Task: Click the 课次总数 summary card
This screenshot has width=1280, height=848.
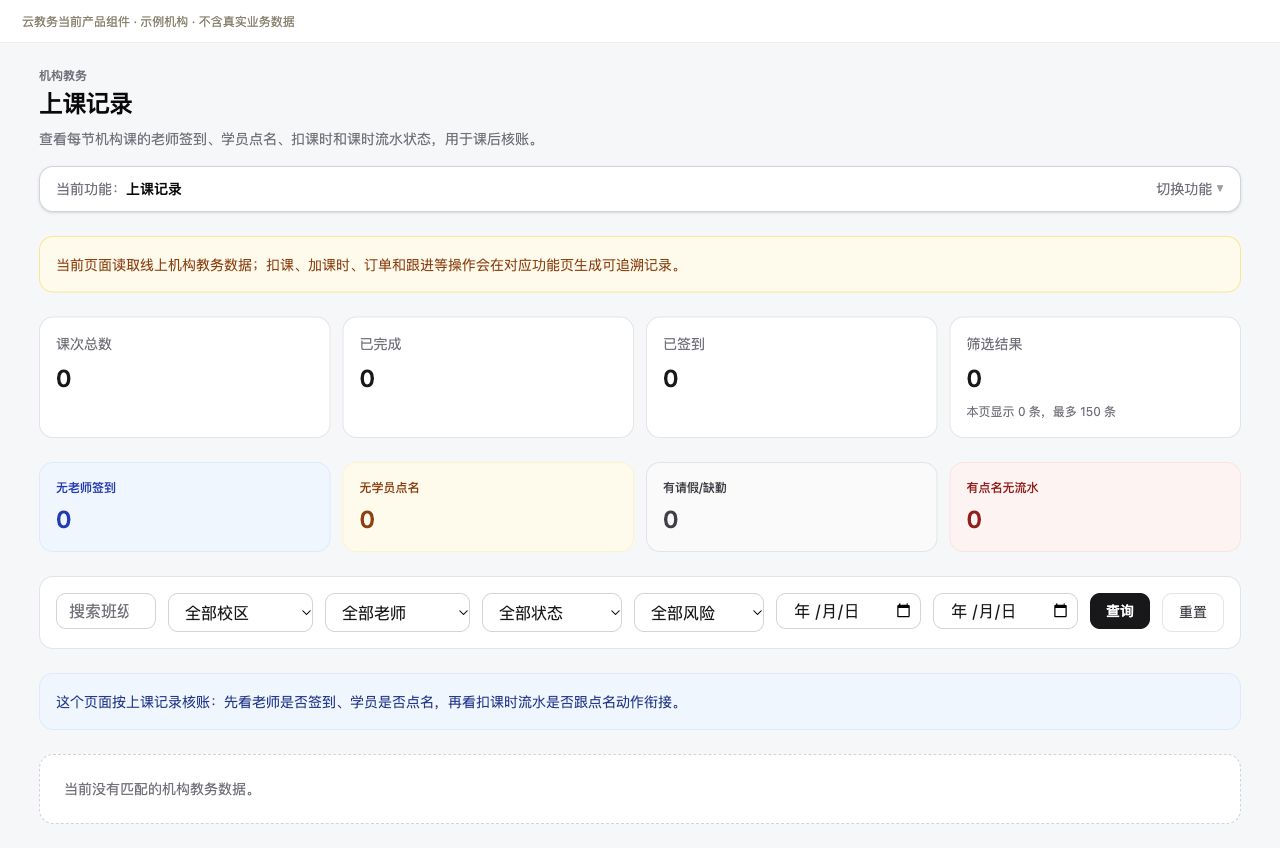Action: click(x=185, y=377)
